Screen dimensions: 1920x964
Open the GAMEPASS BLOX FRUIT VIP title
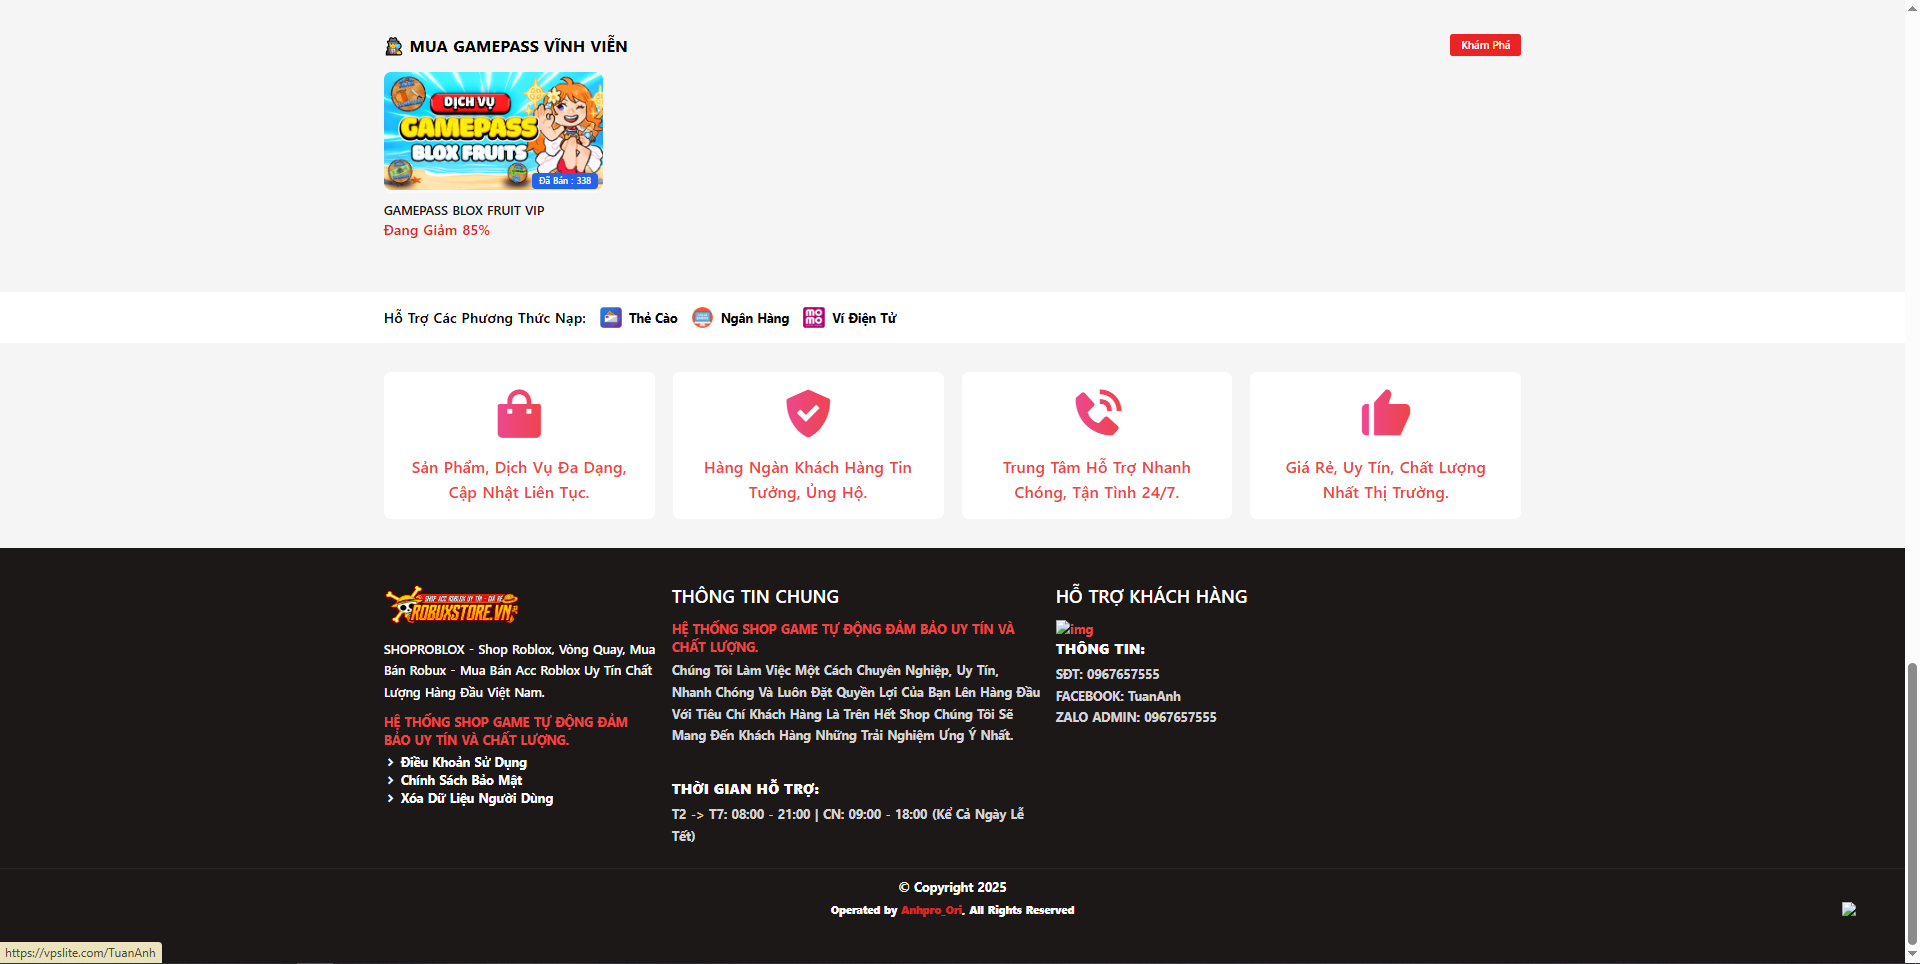click(x=464, y=210)
